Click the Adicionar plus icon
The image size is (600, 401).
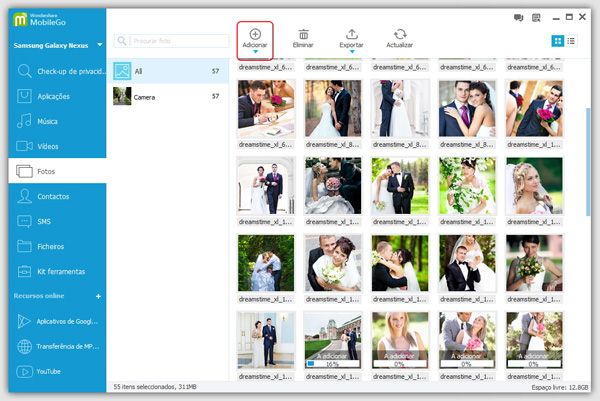(255, 34)
